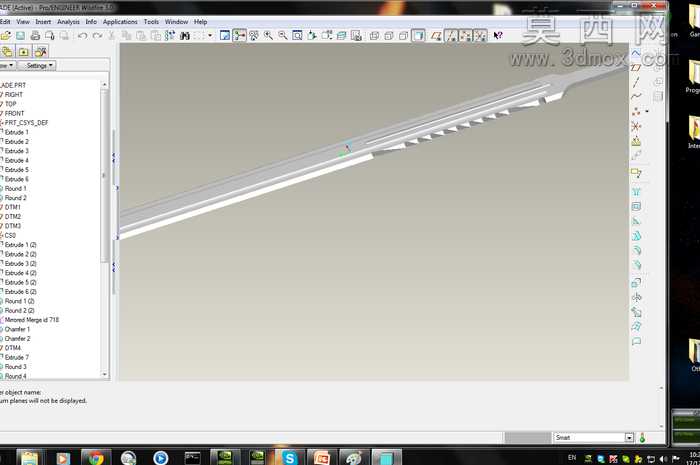Open the Find tool with binoculars icon
The image size is (700, 465).
[x=184, y=36]
